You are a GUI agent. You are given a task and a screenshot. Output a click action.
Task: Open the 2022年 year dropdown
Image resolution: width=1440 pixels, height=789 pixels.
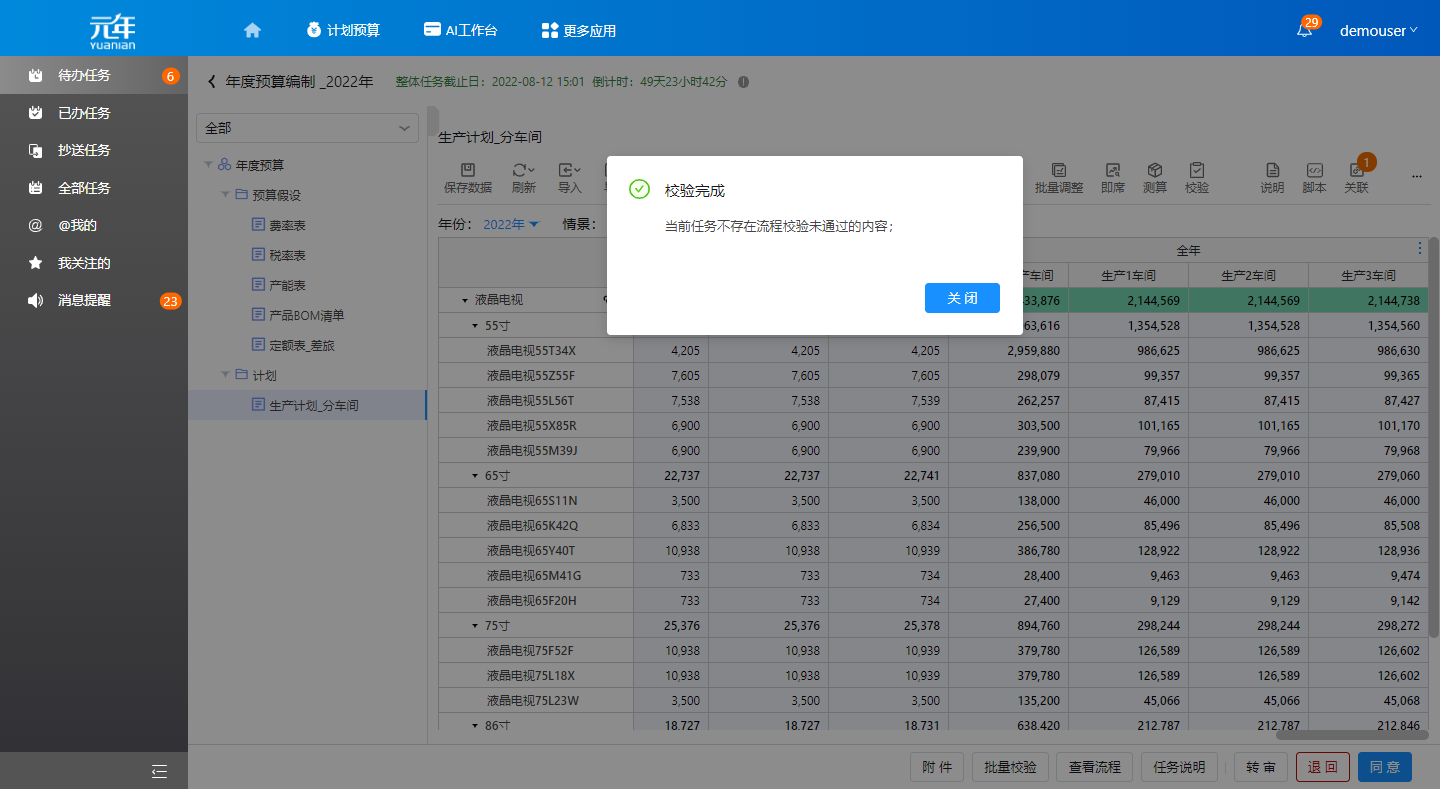pyautogui.click(x=511, y=224)
